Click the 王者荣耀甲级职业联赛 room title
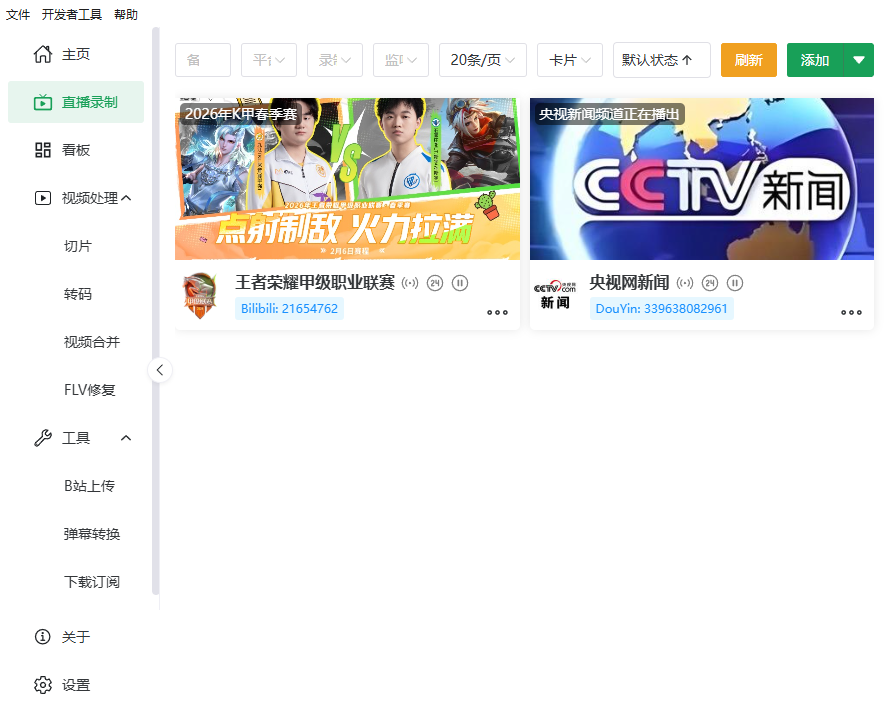Viewport: 884px width, 712px height. tap(315, 282)
